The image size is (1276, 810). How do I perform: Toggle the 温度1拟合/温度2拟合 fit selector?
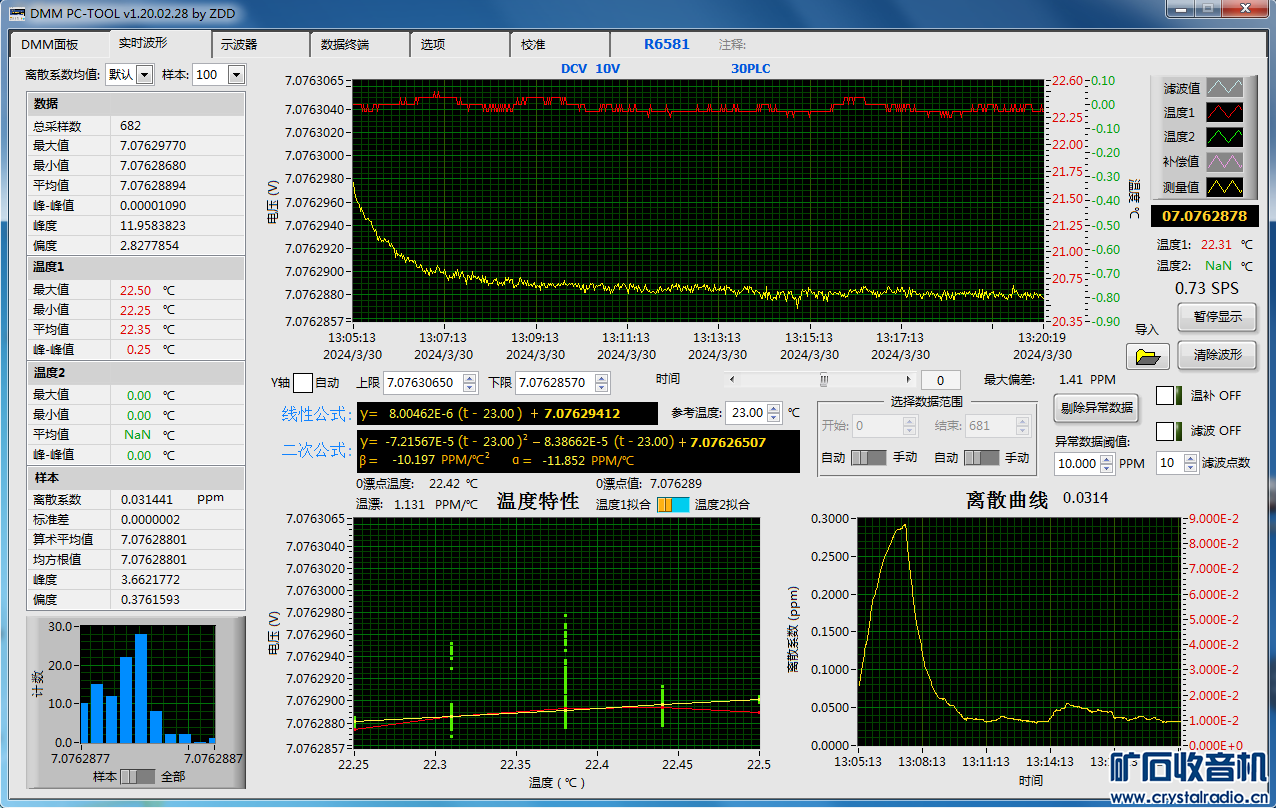pos(672,505)
